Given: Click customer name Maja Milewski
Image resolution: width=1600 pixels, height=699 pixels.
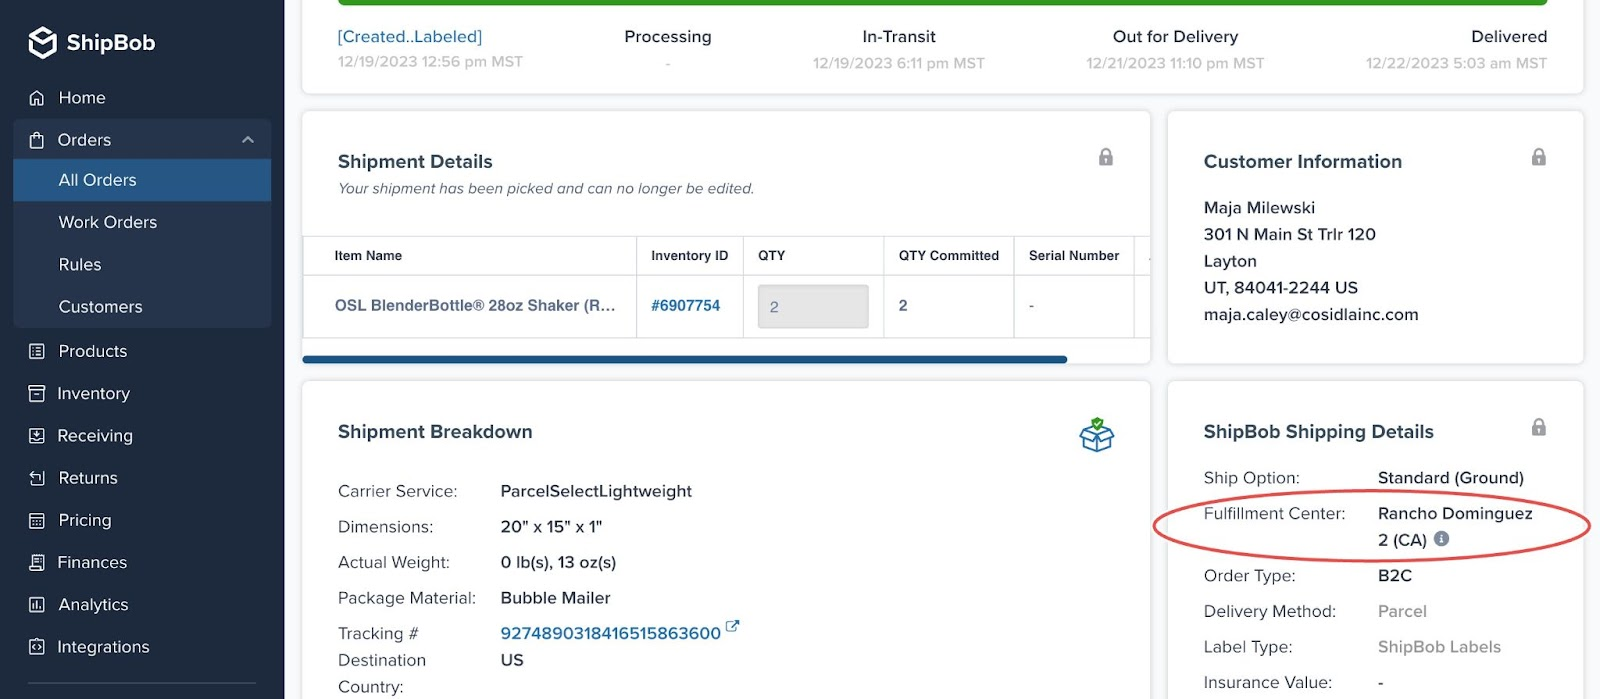Looking at the screenshot, I should (1259, 208).
